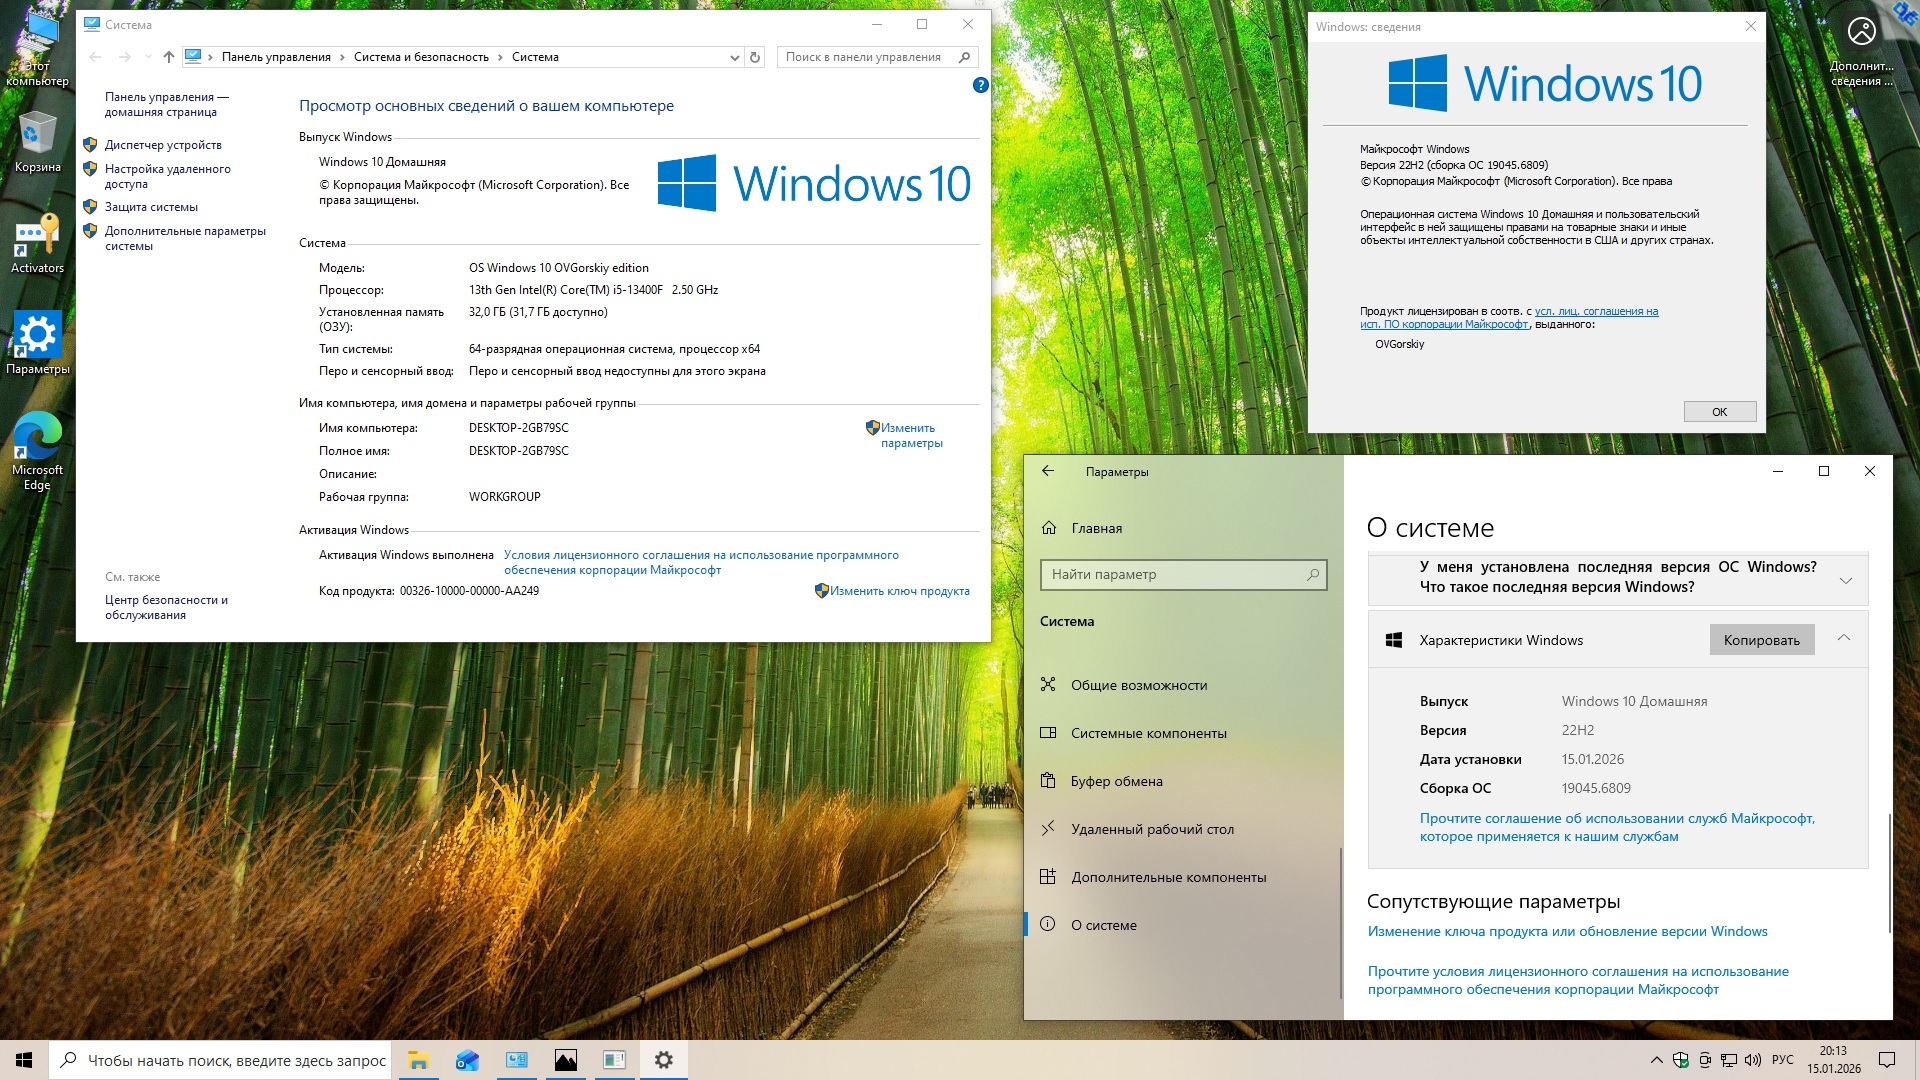Go back using the arrow in Параметры window
Viewport: 1920px width, 1080px height.
[x=1048, y=471]
